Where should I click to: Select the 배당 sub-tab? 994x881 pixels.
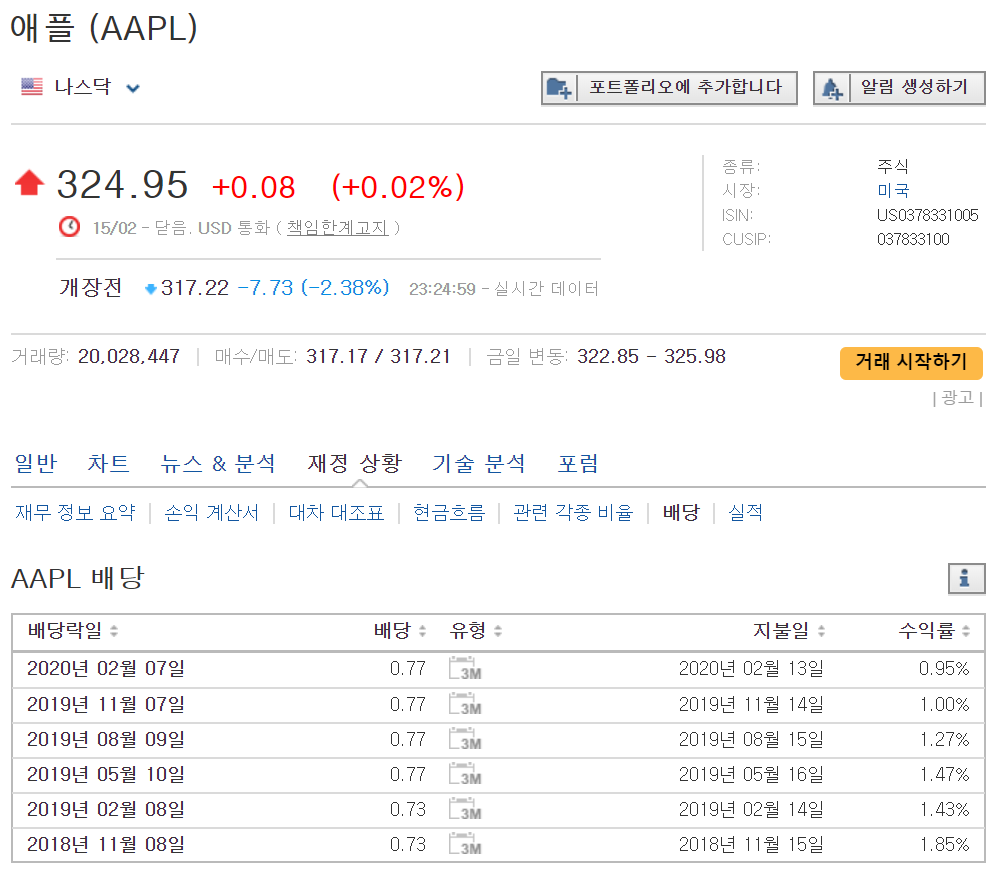pyautogui.click(x=681, y=512)
